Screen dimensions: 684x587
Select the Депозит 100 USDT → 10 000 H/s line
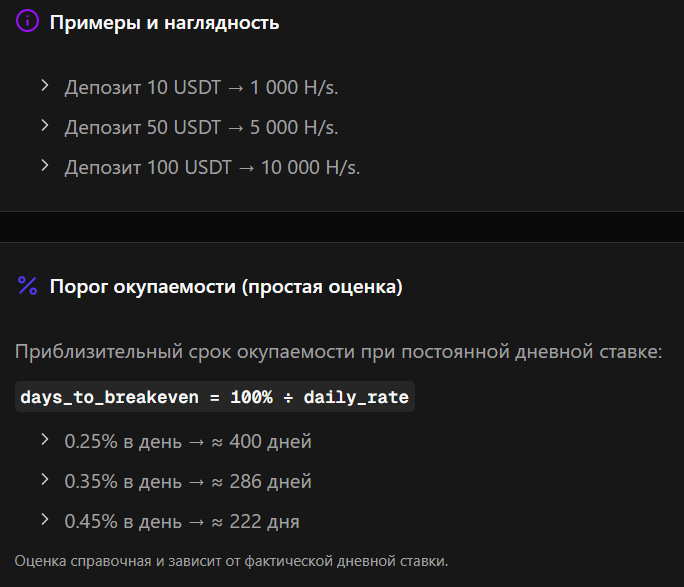tap(212, 167)
